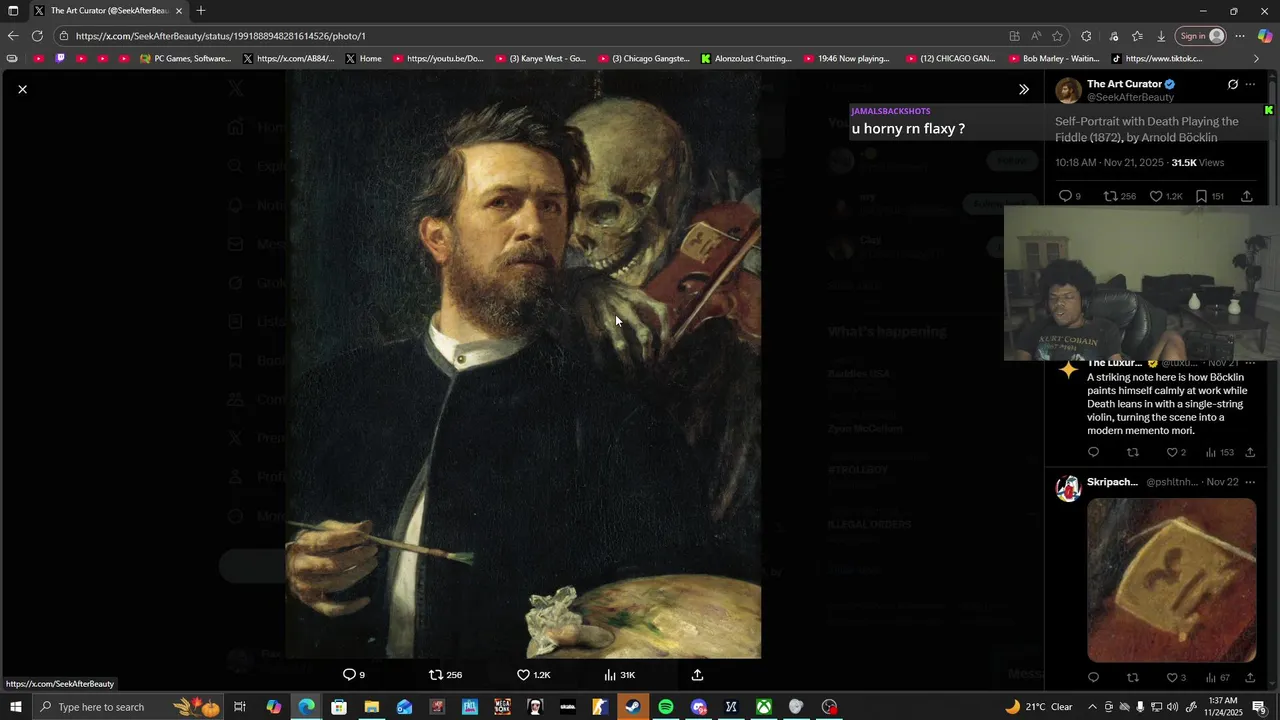View 31K analytics icon below the painting
Image resolution: width=1280 pixels, height=720 pixels.
pyautogui.click(x=619, y=675)
